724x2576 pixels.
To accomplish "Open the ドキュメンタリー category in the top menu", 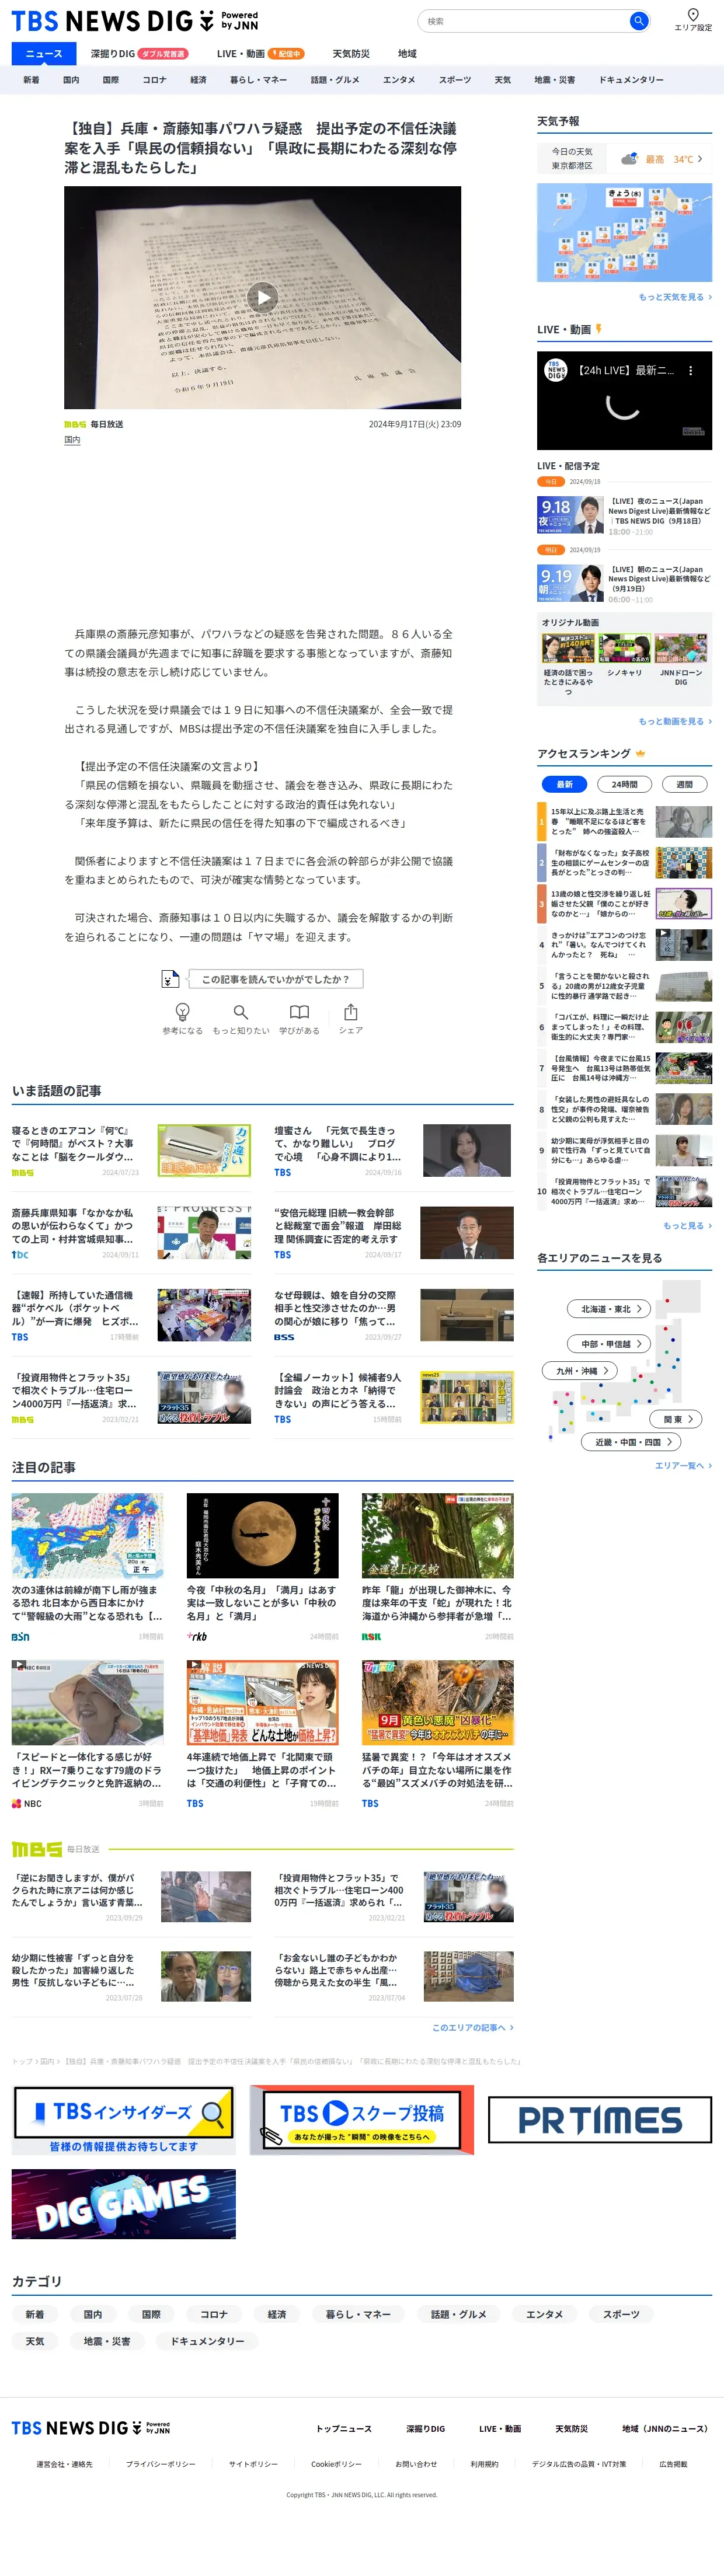I will [x=631, y=80].
